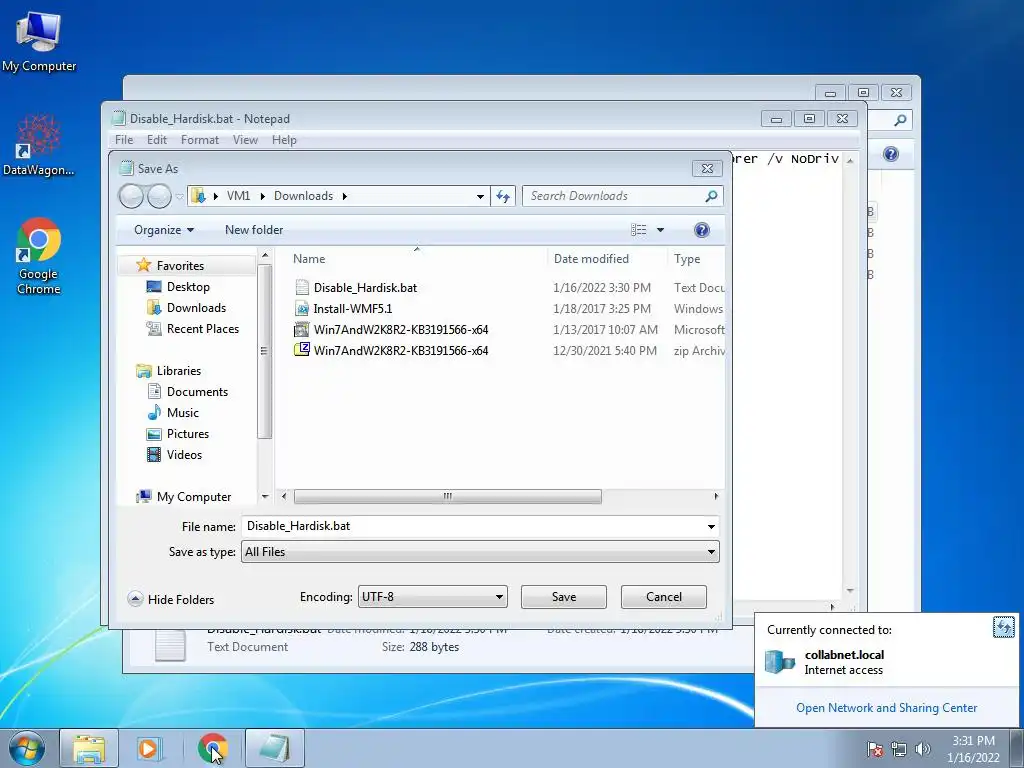This screenshot has width=1024, height=768.
Task: Open Windows Explorer from taskbar
Action: (x=89, y=749)
